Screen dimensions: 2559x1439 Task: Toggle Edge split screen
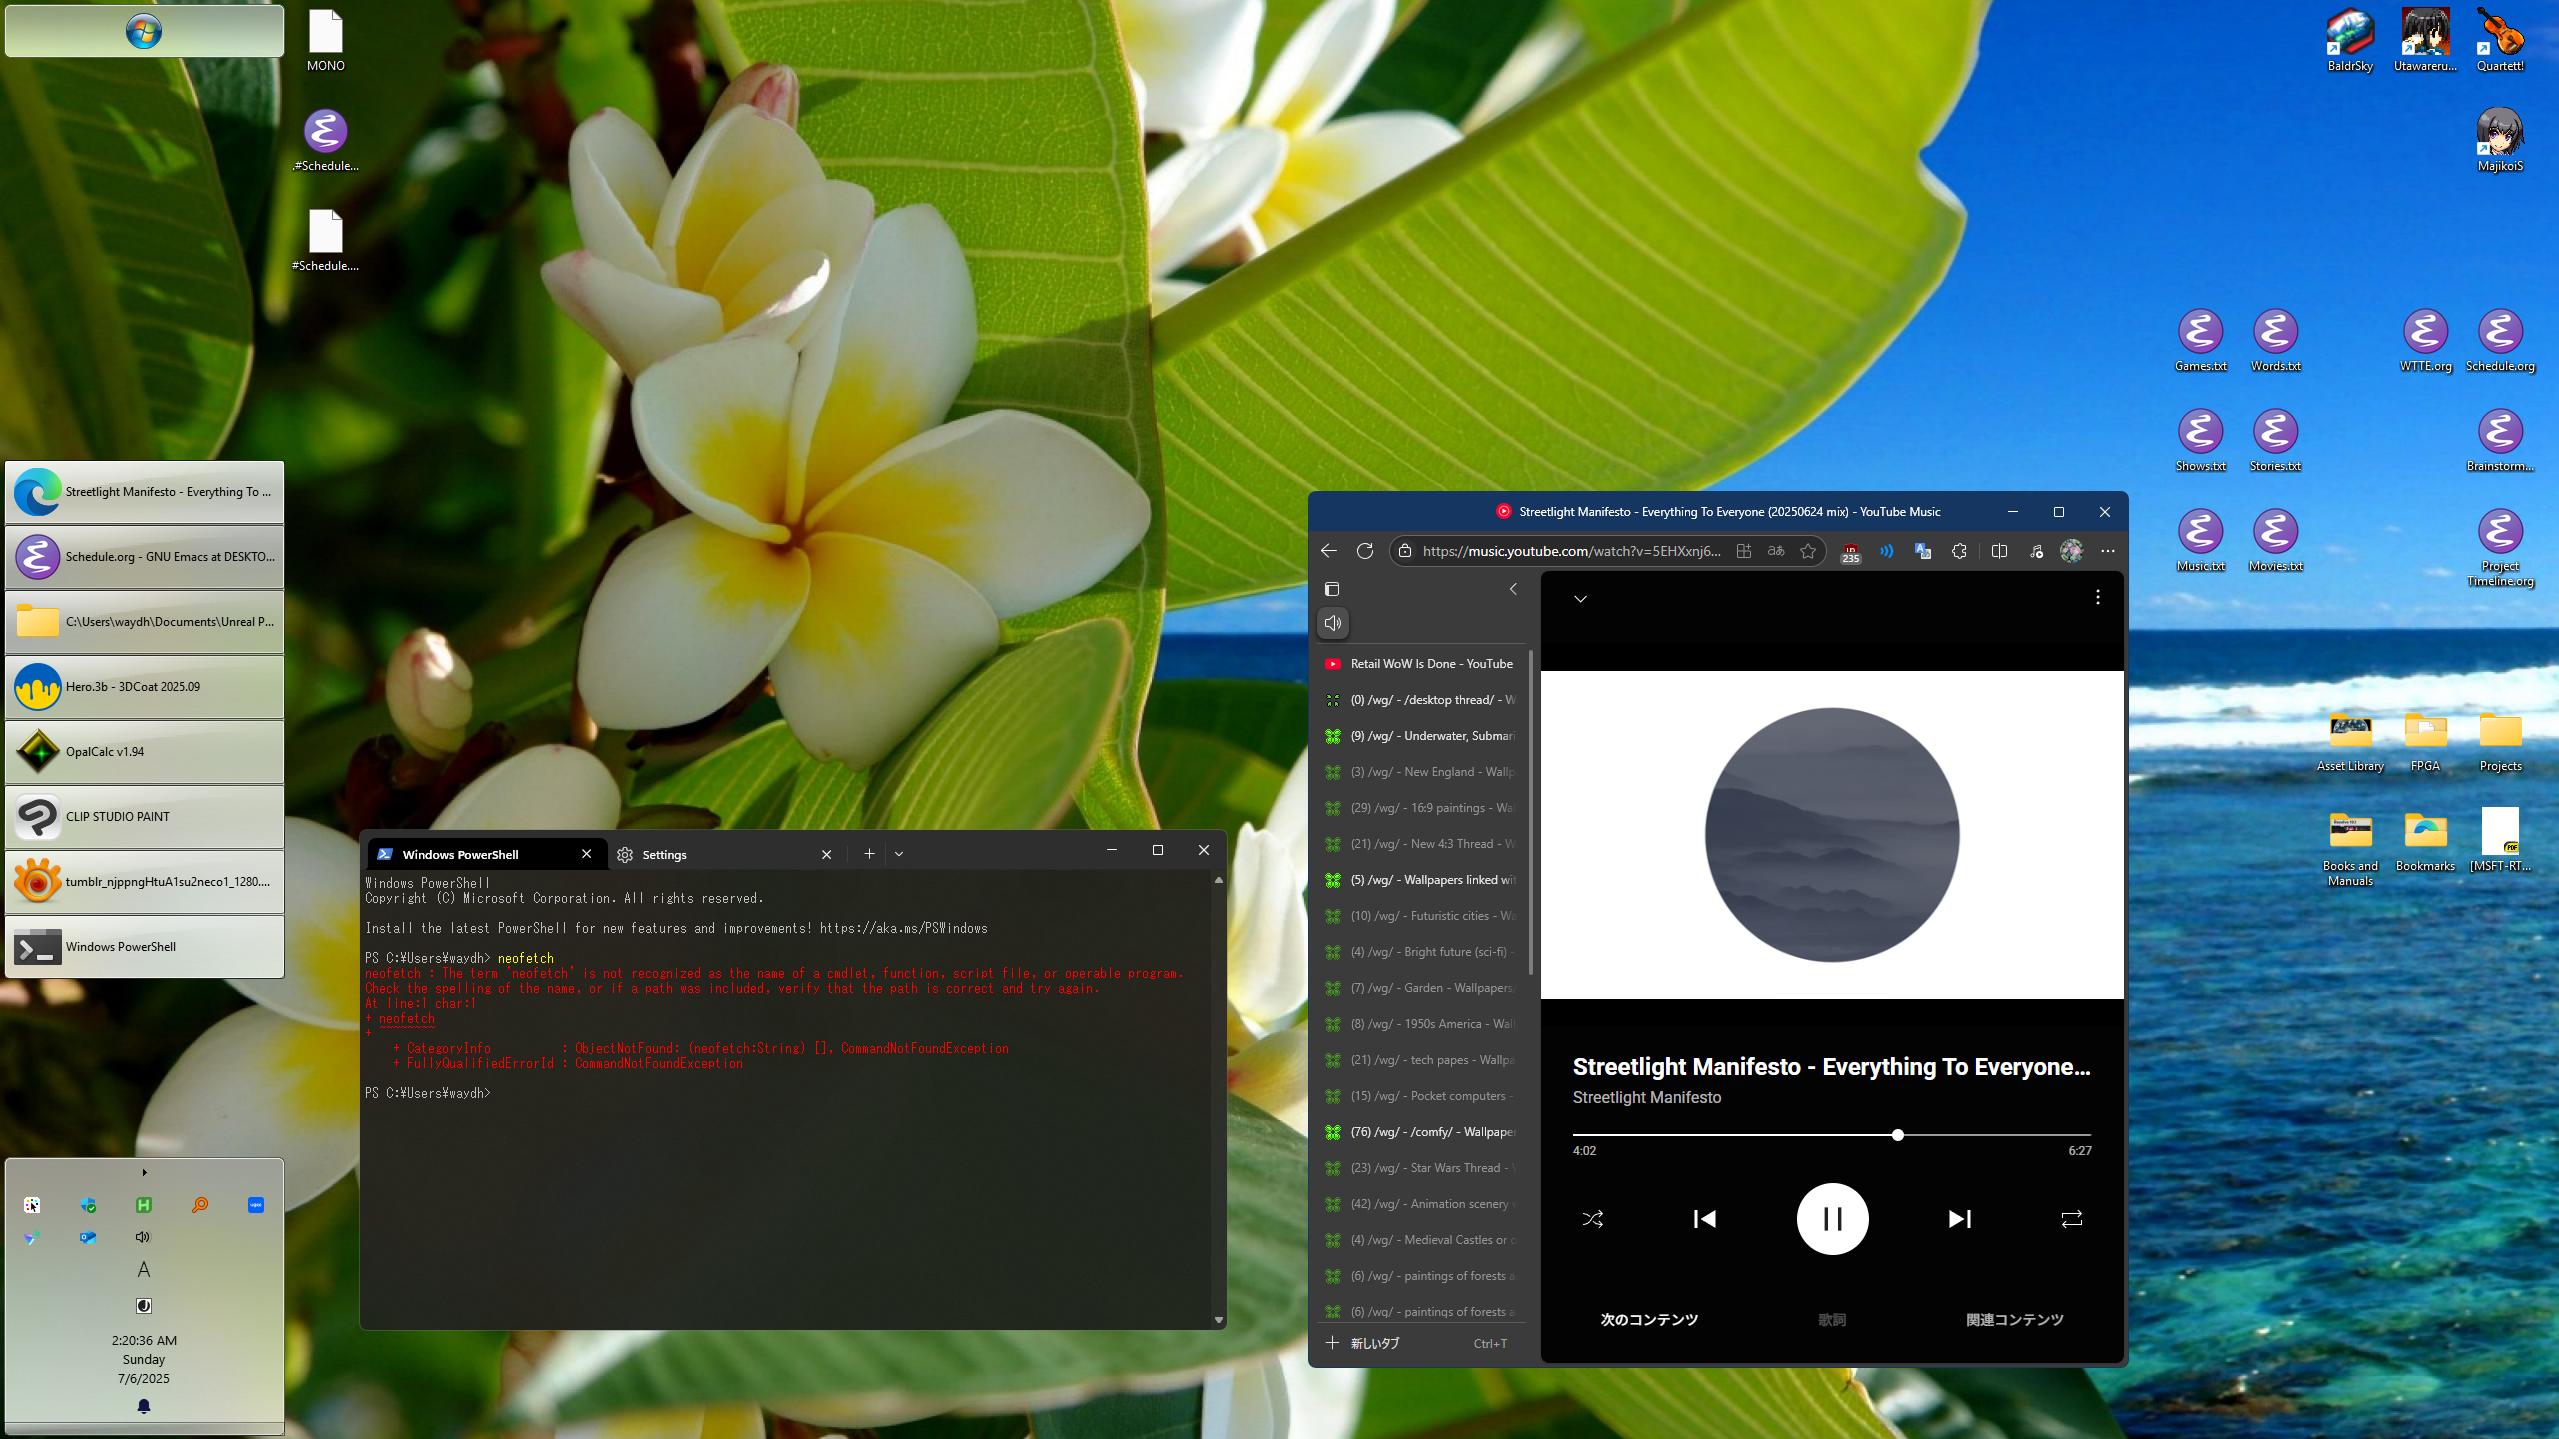(x=1999, y=551)
